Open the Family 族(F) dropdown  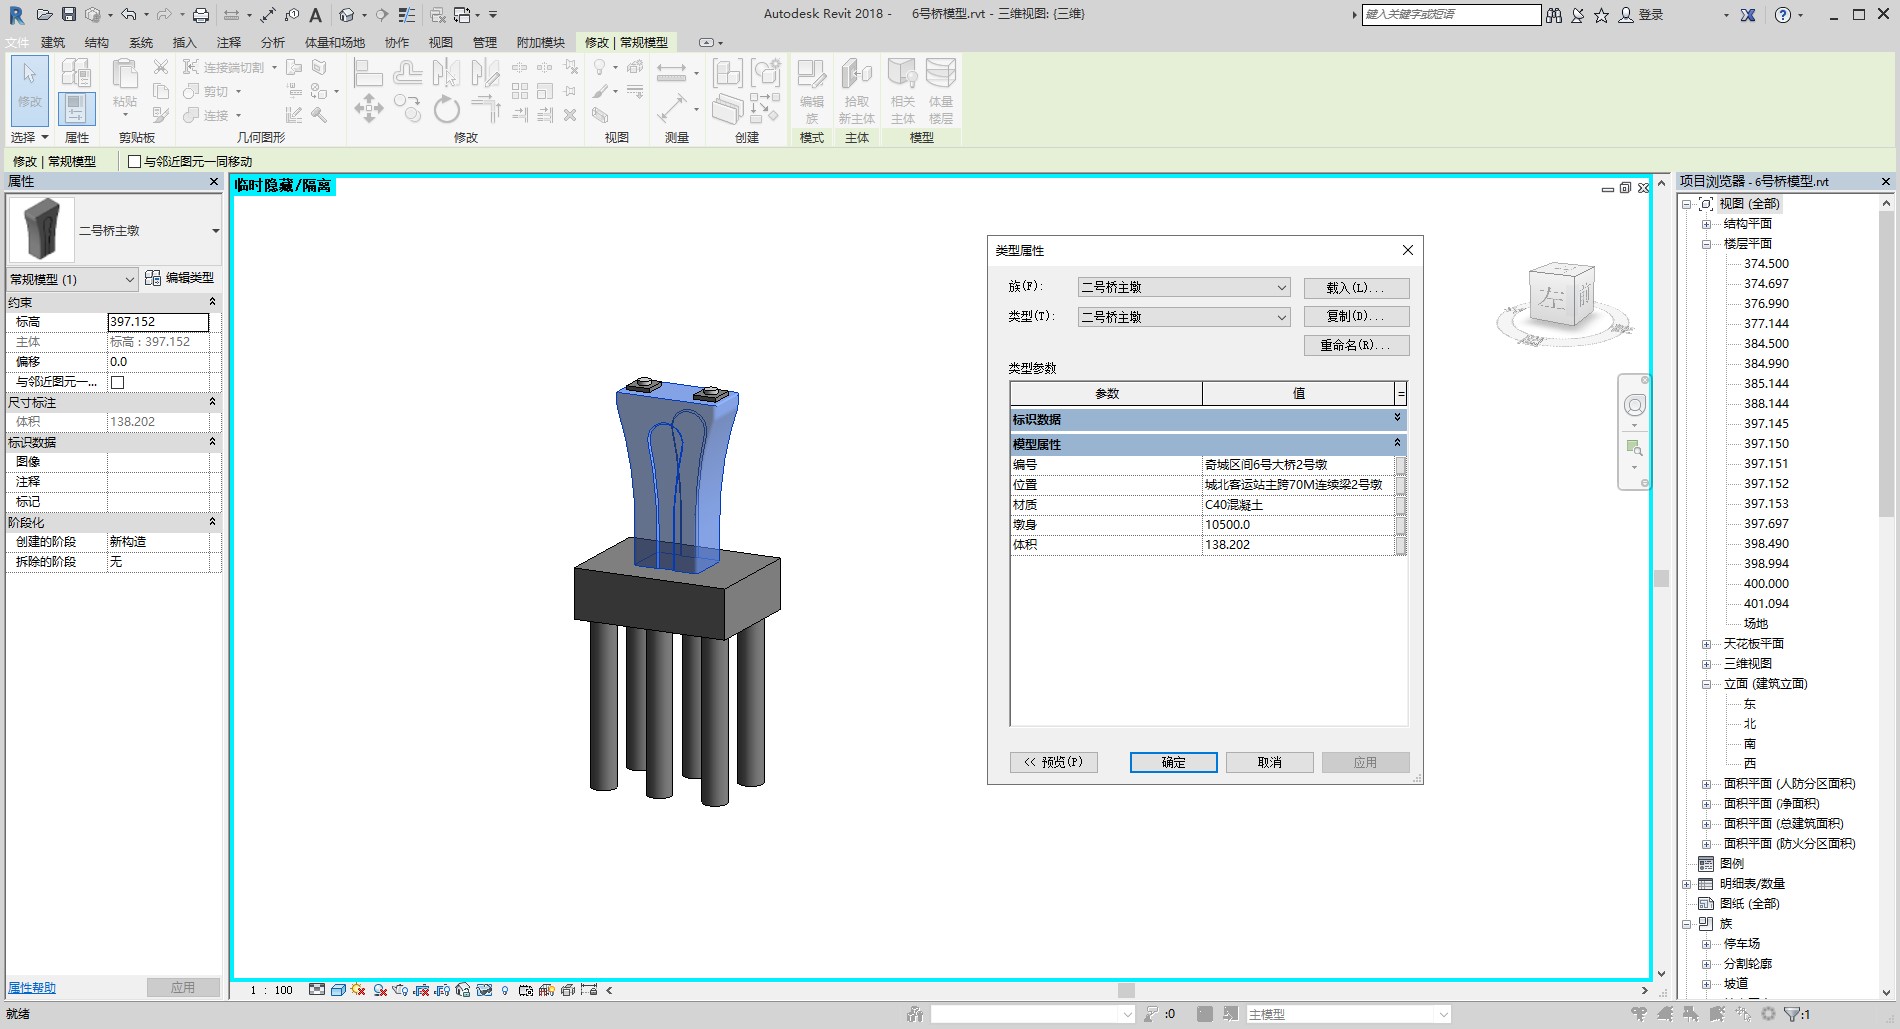1184,287
